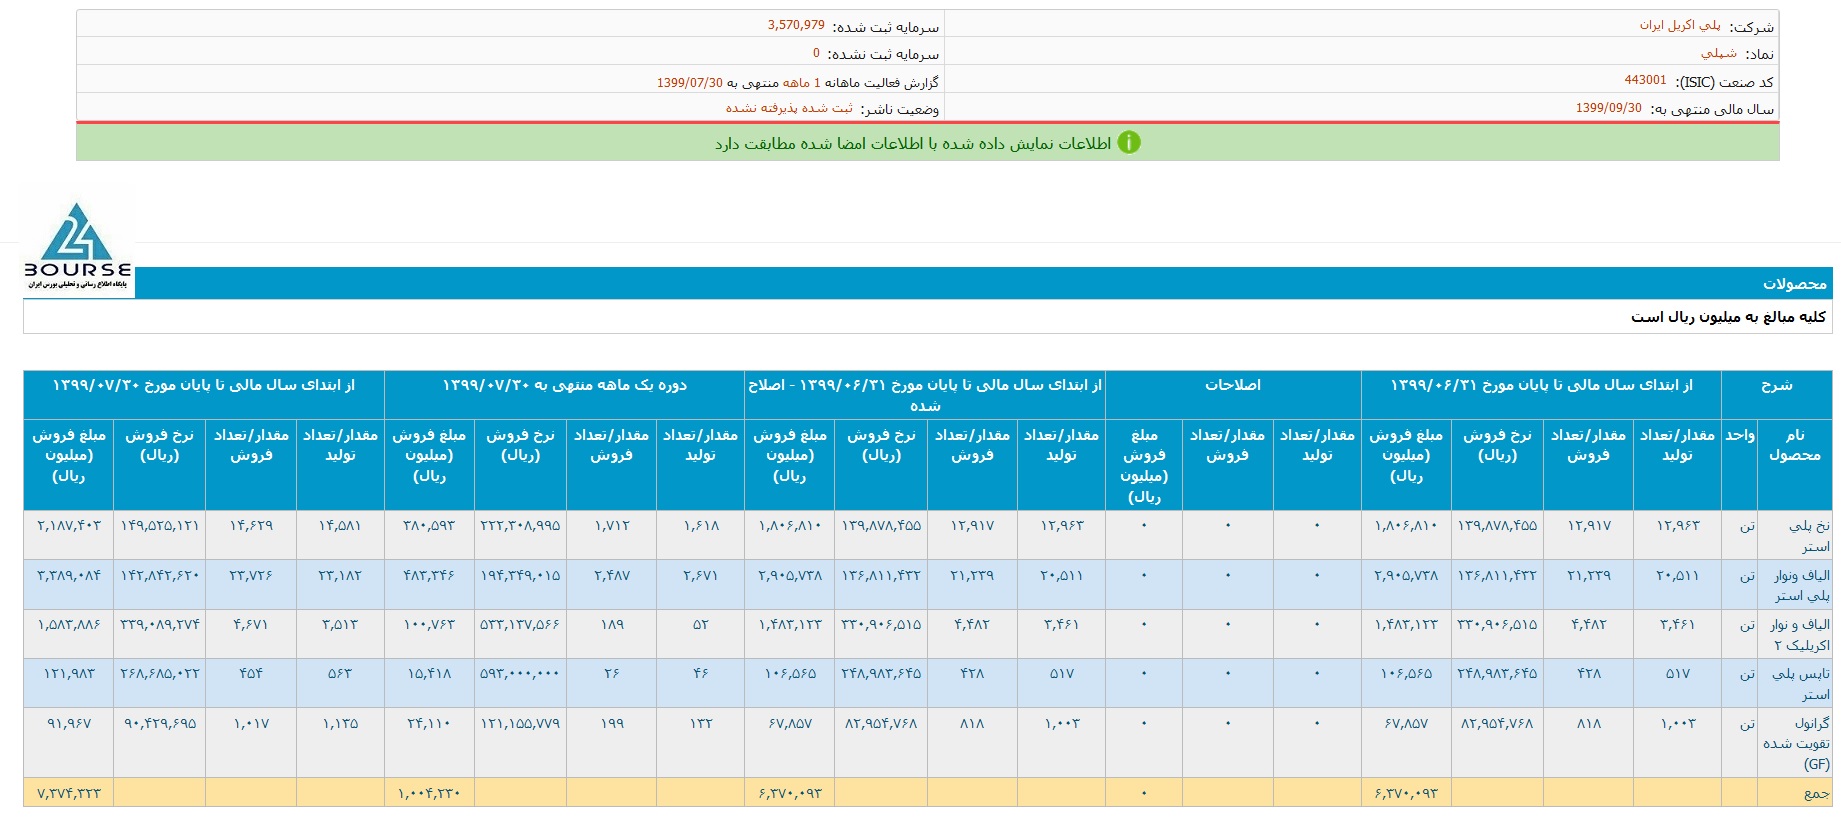The width and height of the screenshot is (1841, 817).
Task: Select production quantity ۱۴,۵۸۱
Action: pyautogui.click(x=340, y=525)
